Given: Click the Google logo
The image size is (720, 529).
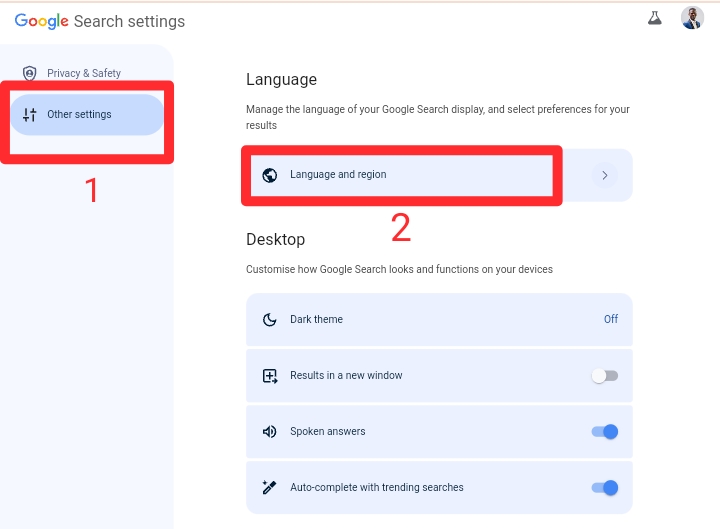Looking at the screenshot, I should 42,21.
